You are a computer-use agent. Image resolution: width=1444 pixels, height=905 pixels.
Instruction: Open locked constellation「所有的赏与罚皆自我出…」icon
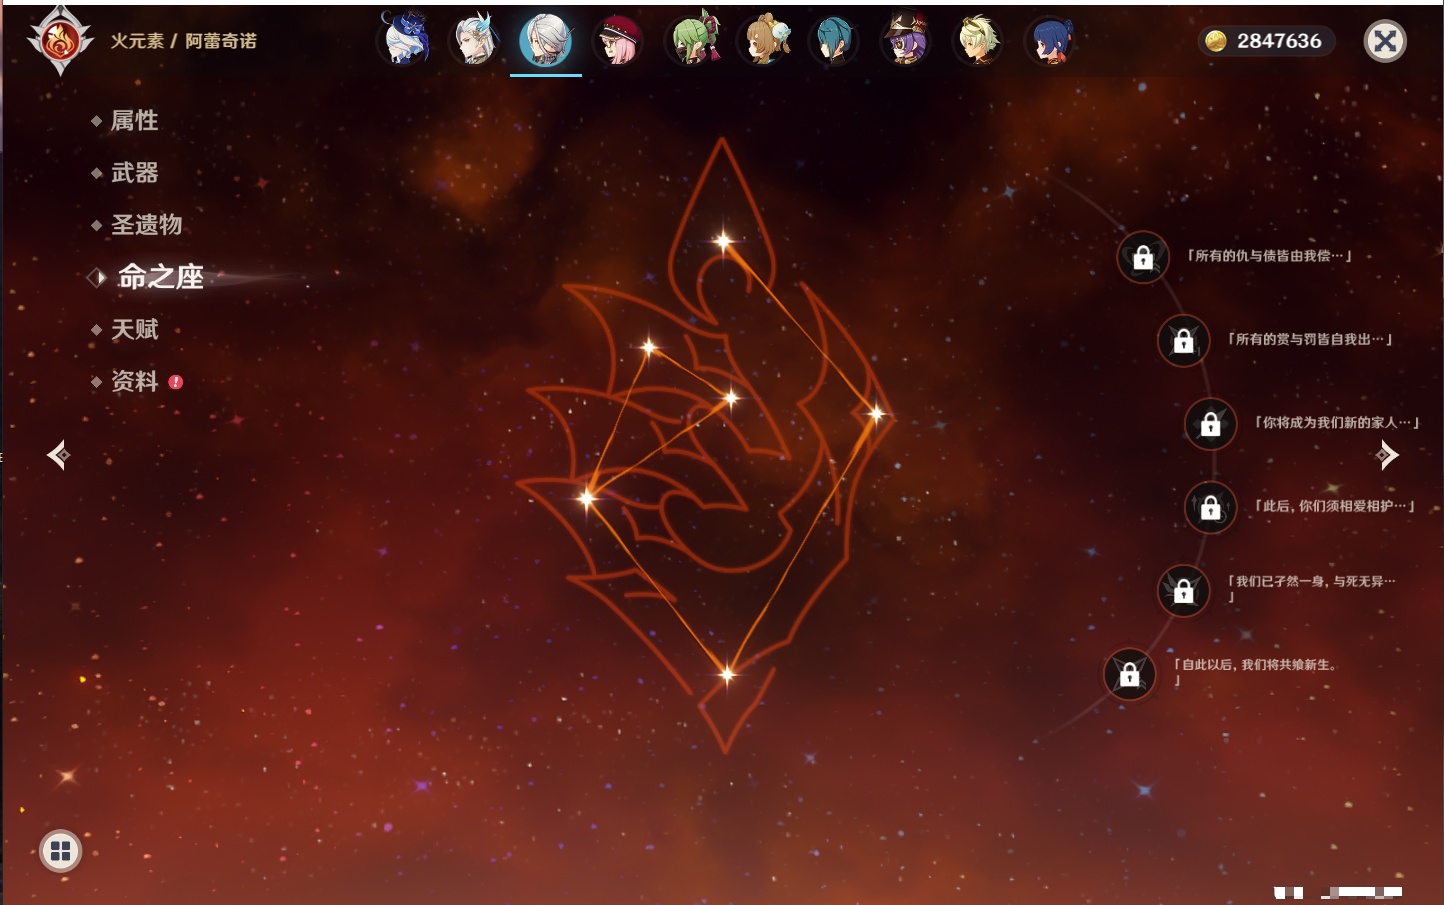click(1183, 340)
